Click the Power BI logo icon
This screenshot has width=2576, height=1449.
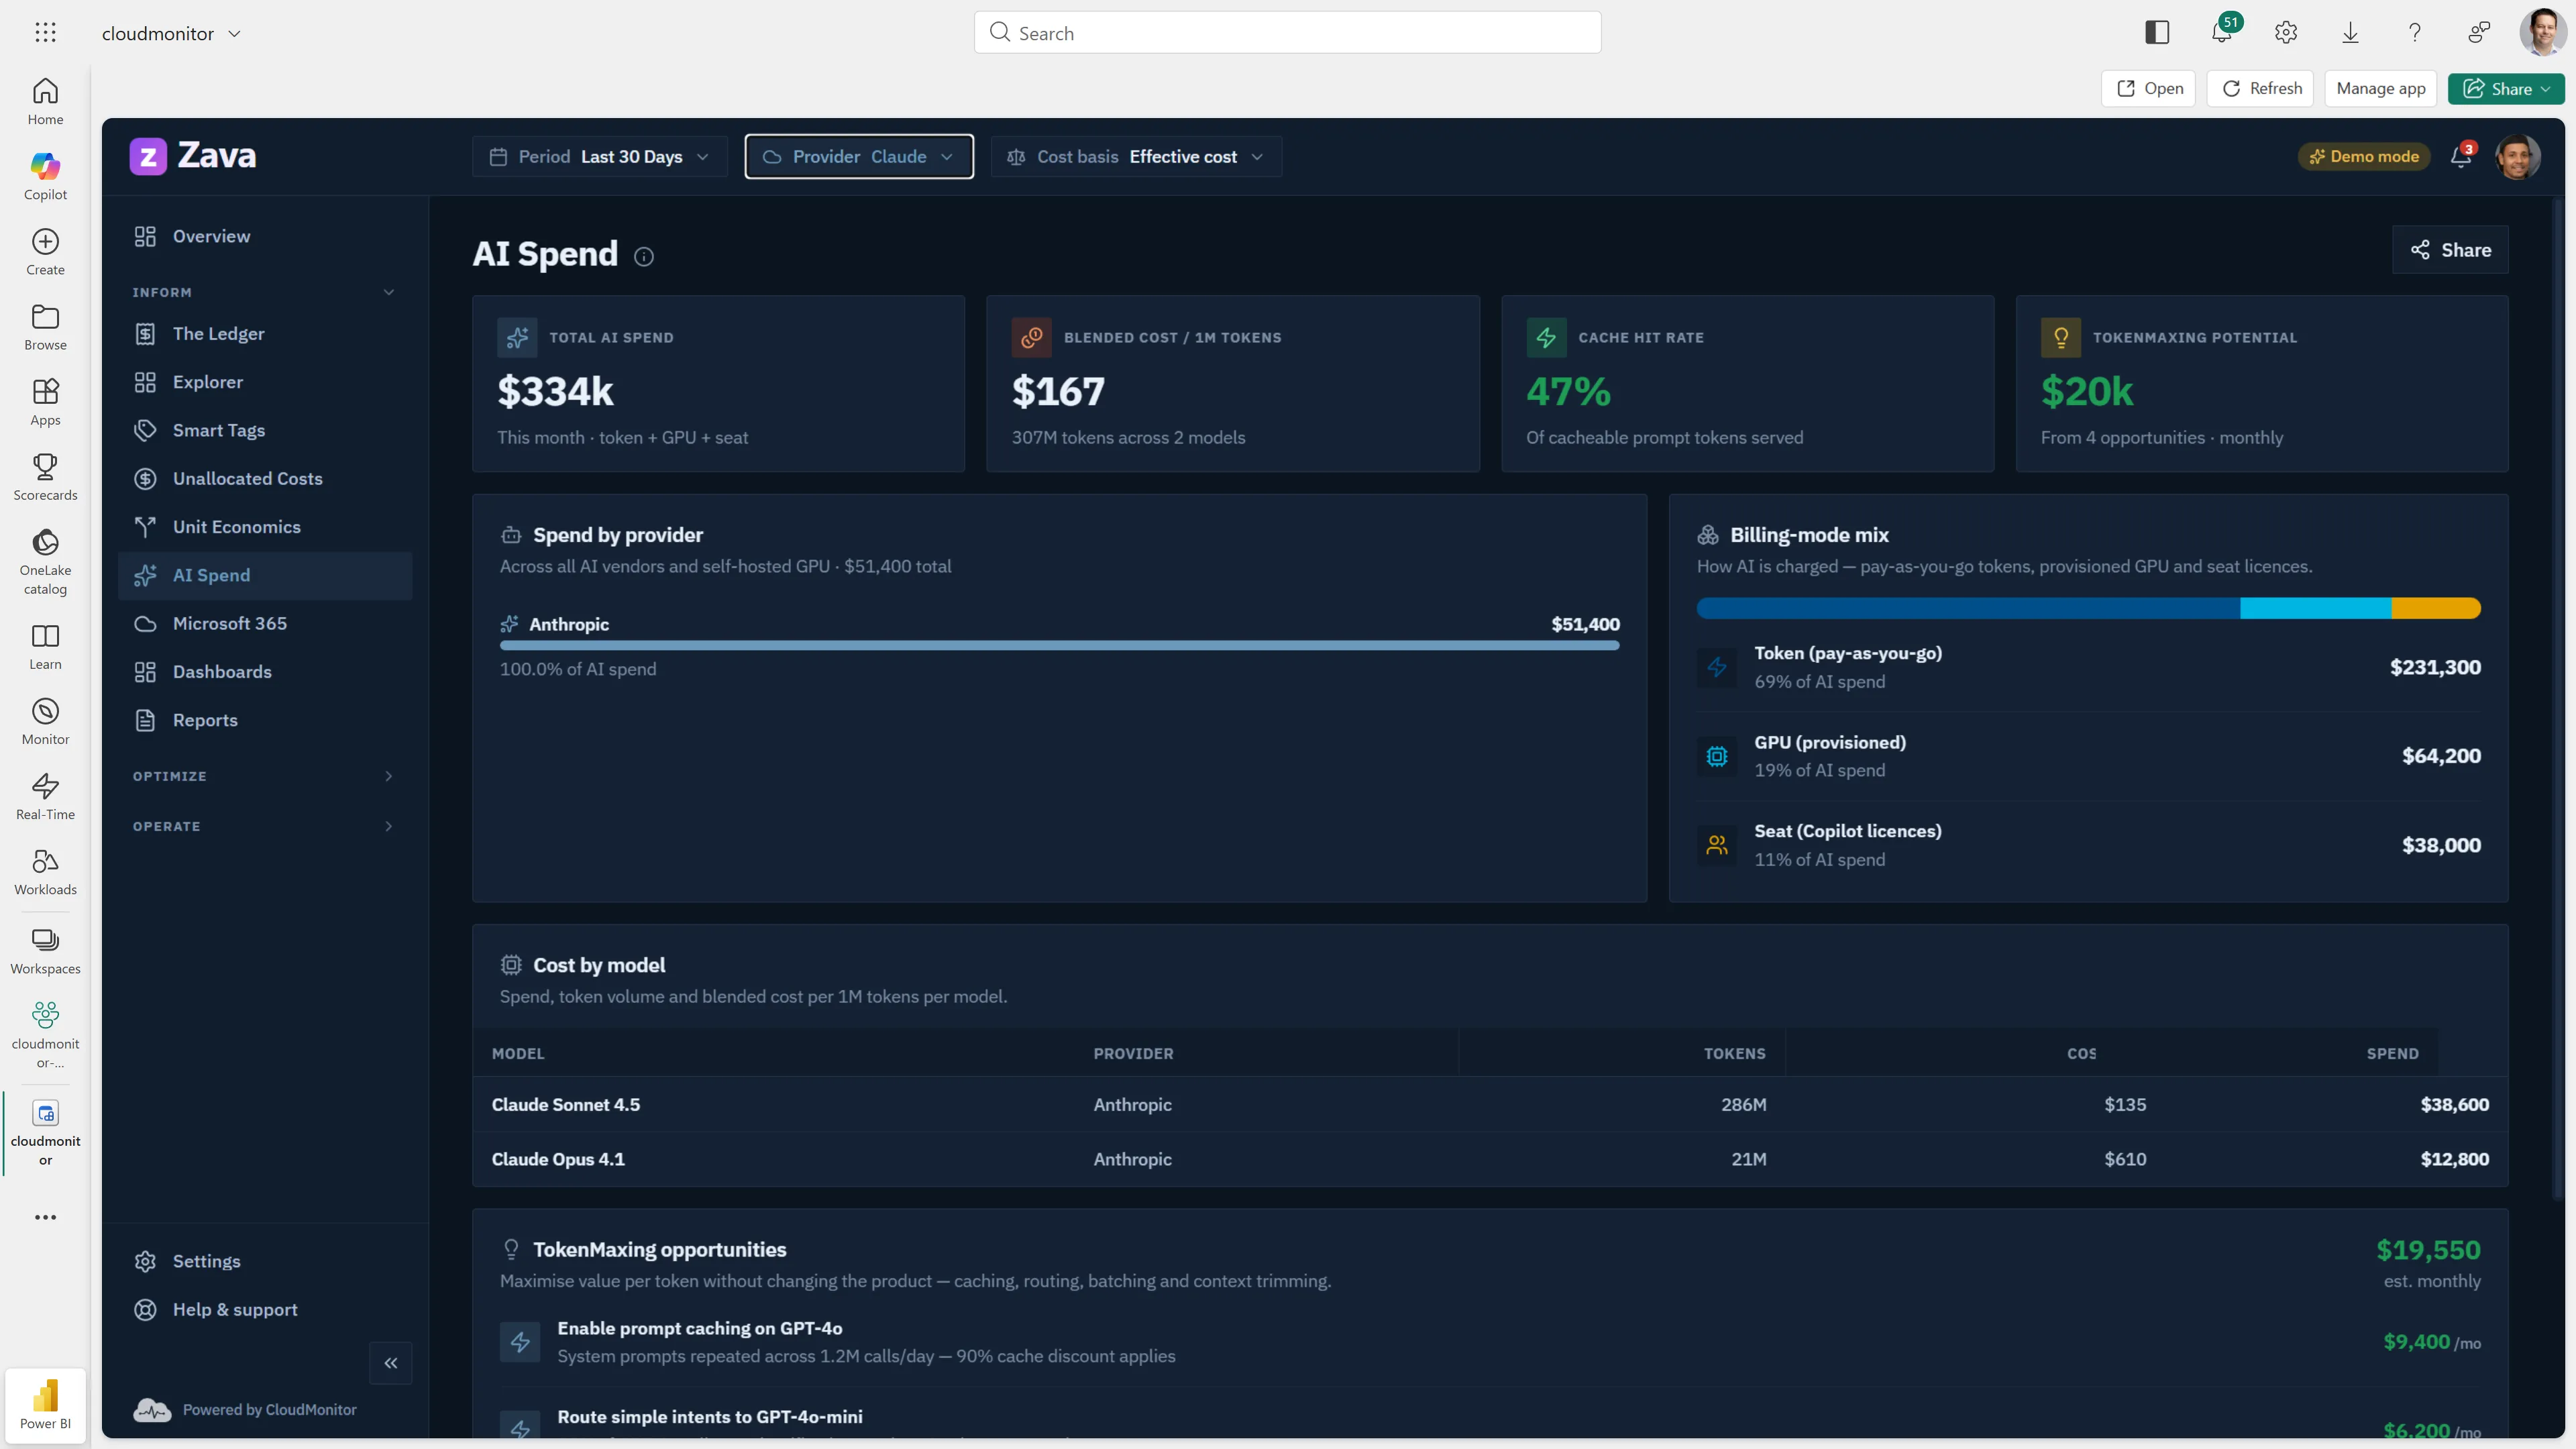45,1395
